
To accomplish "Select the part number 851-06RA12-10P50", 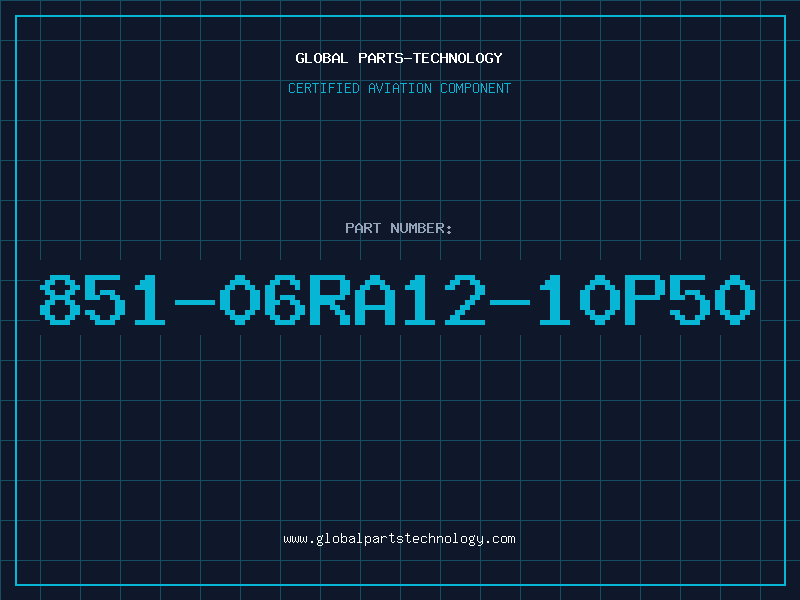I will click(397, 299).
